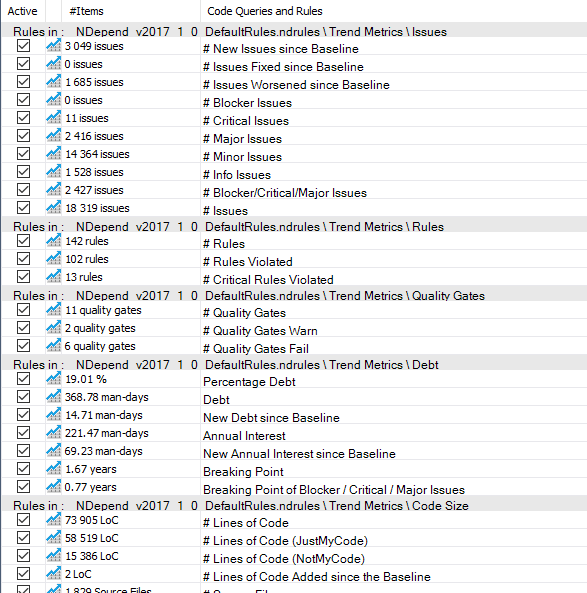Click trend icon next to 2 416 issues
This screenshot has height=593, width=587.
pyautogui.click(x=53, y=135)
